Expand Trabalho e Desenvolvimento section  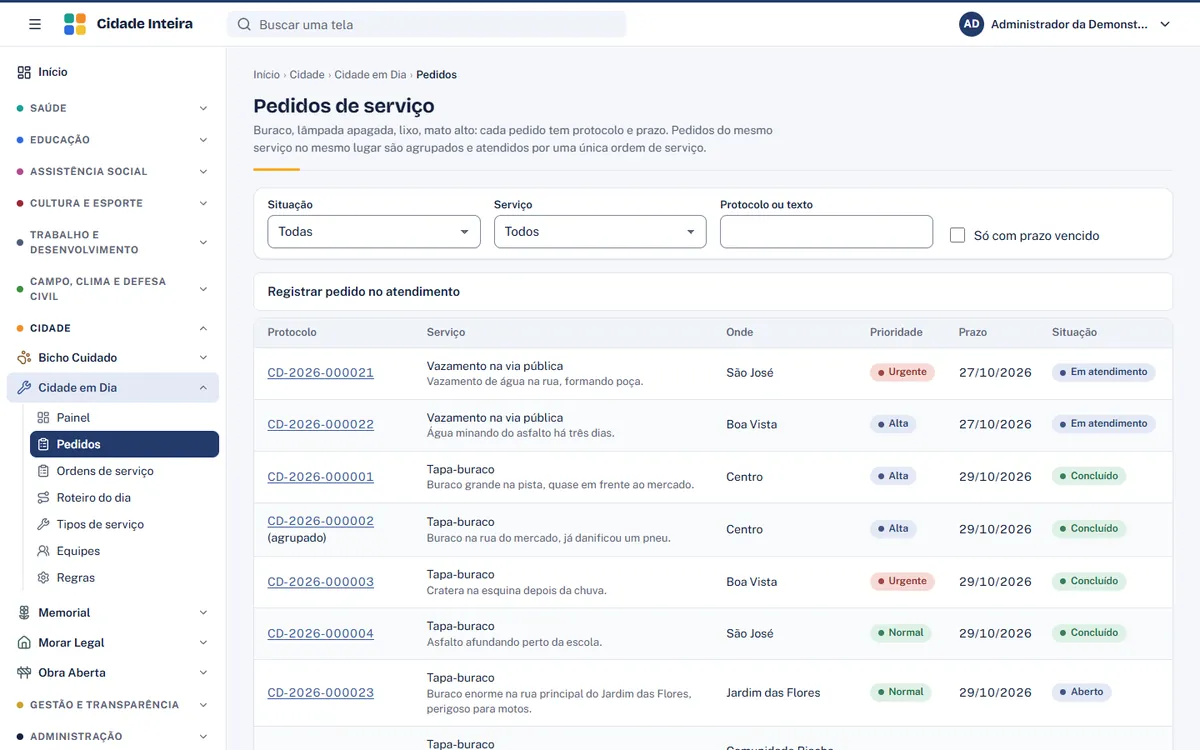[113, 242]
